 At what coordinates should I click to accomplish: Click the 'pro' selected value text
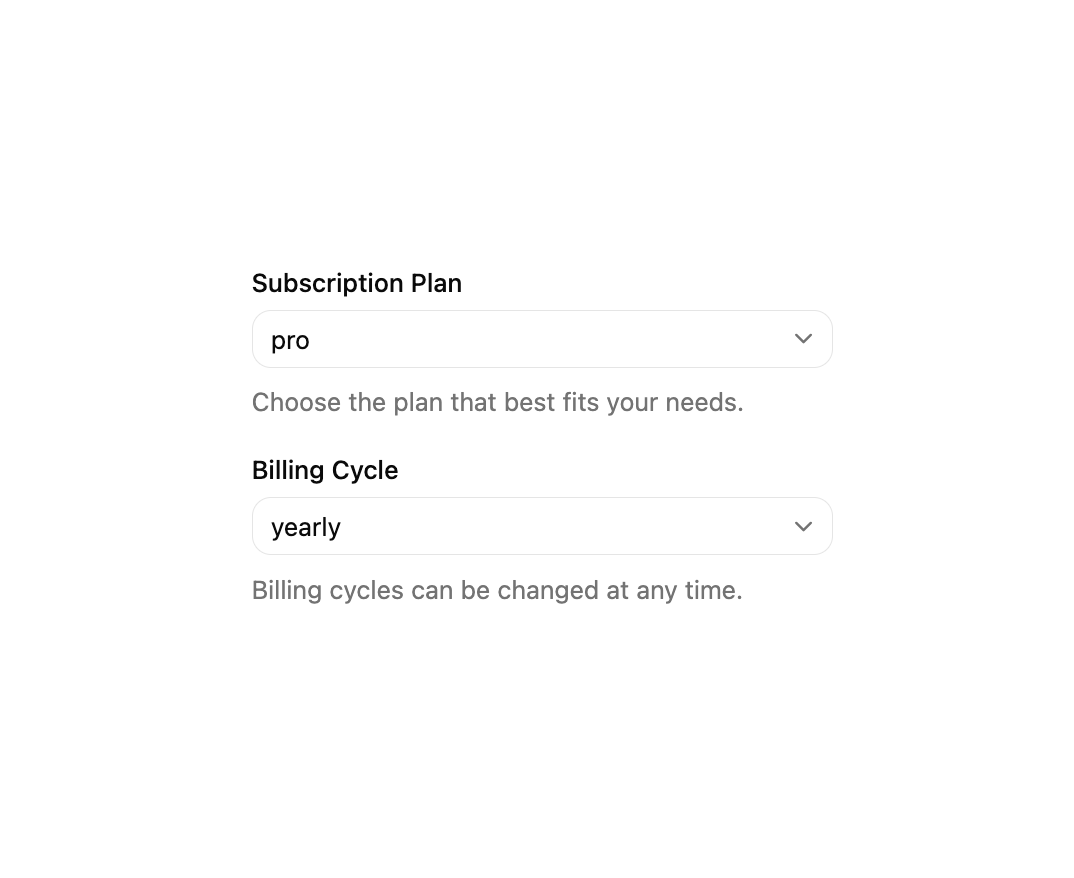290,341
